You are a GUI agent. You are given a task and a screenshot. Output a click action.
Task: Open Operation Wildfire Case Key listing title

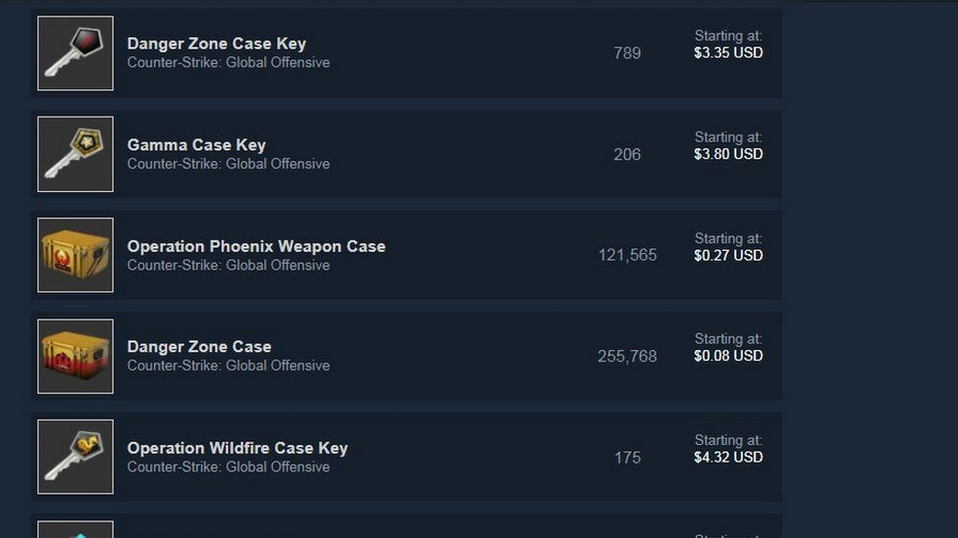tap(237, 448)
